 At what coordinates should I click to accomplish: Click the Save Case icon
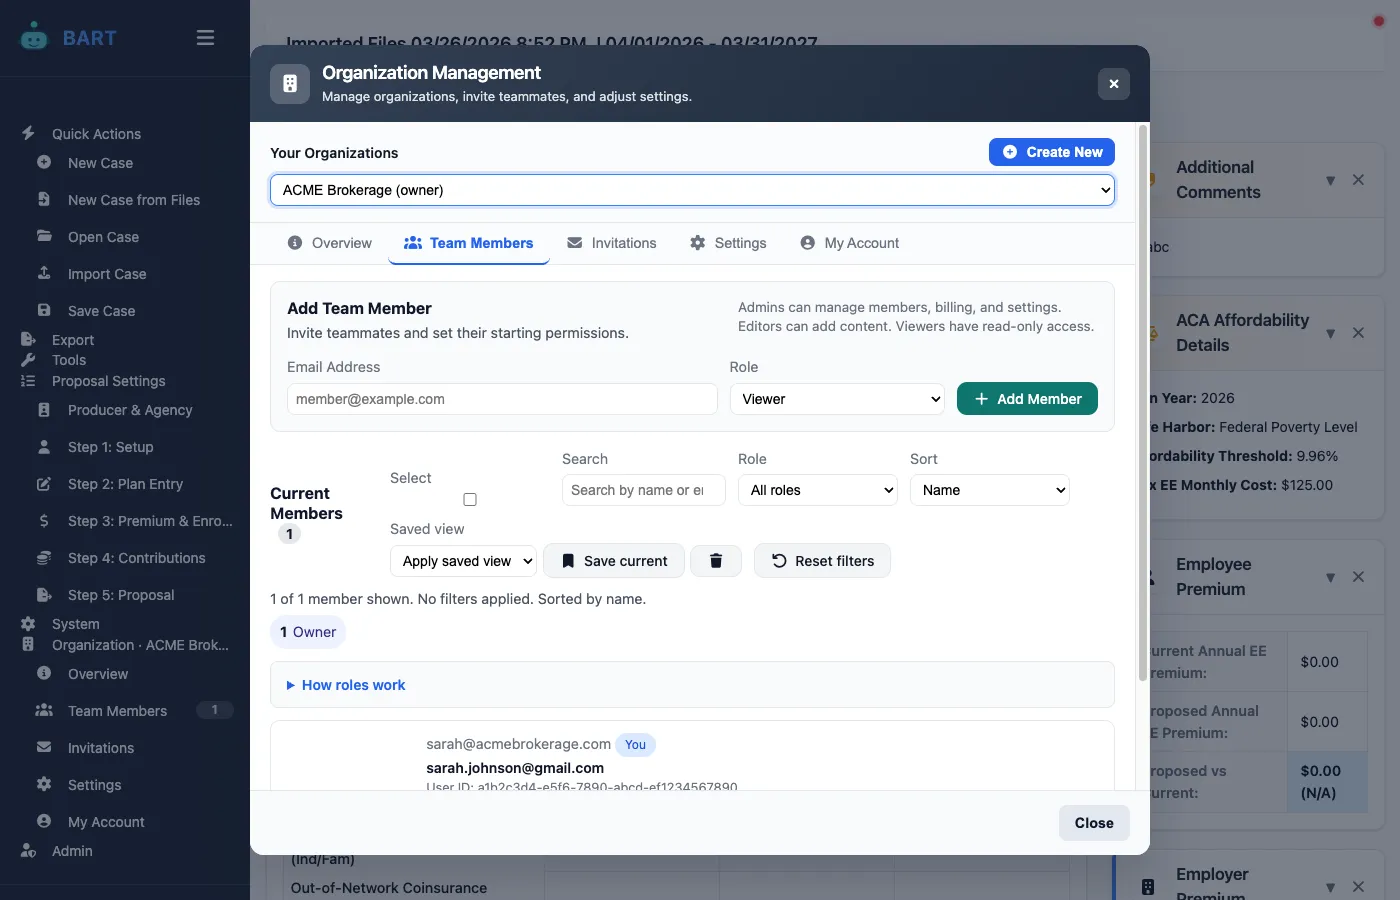click(44, 310)
